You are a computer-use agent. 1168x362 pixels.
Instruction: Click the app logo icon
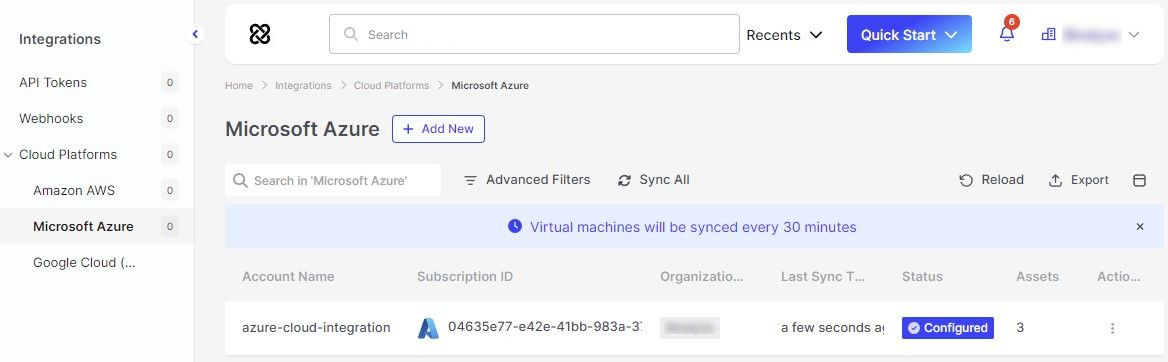point(260,34)
